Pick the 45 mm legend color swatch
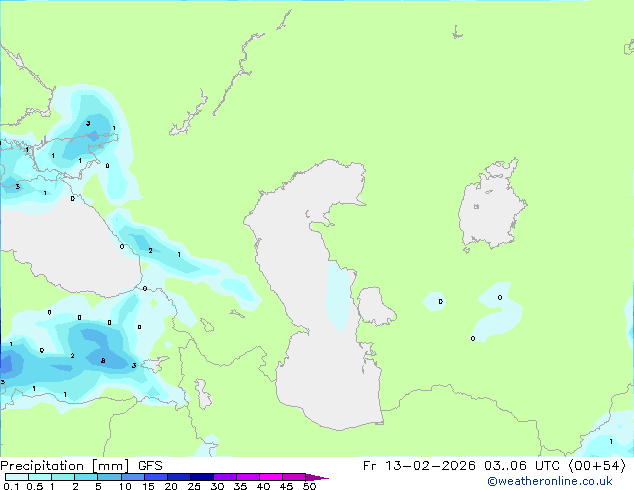The image size is (634, 490). (294, 477)
